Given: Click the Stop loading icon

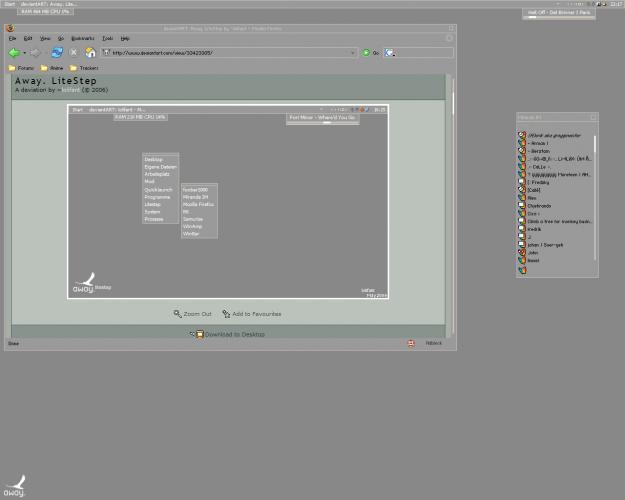Looking at the screenshot, I should click(74, 52).
